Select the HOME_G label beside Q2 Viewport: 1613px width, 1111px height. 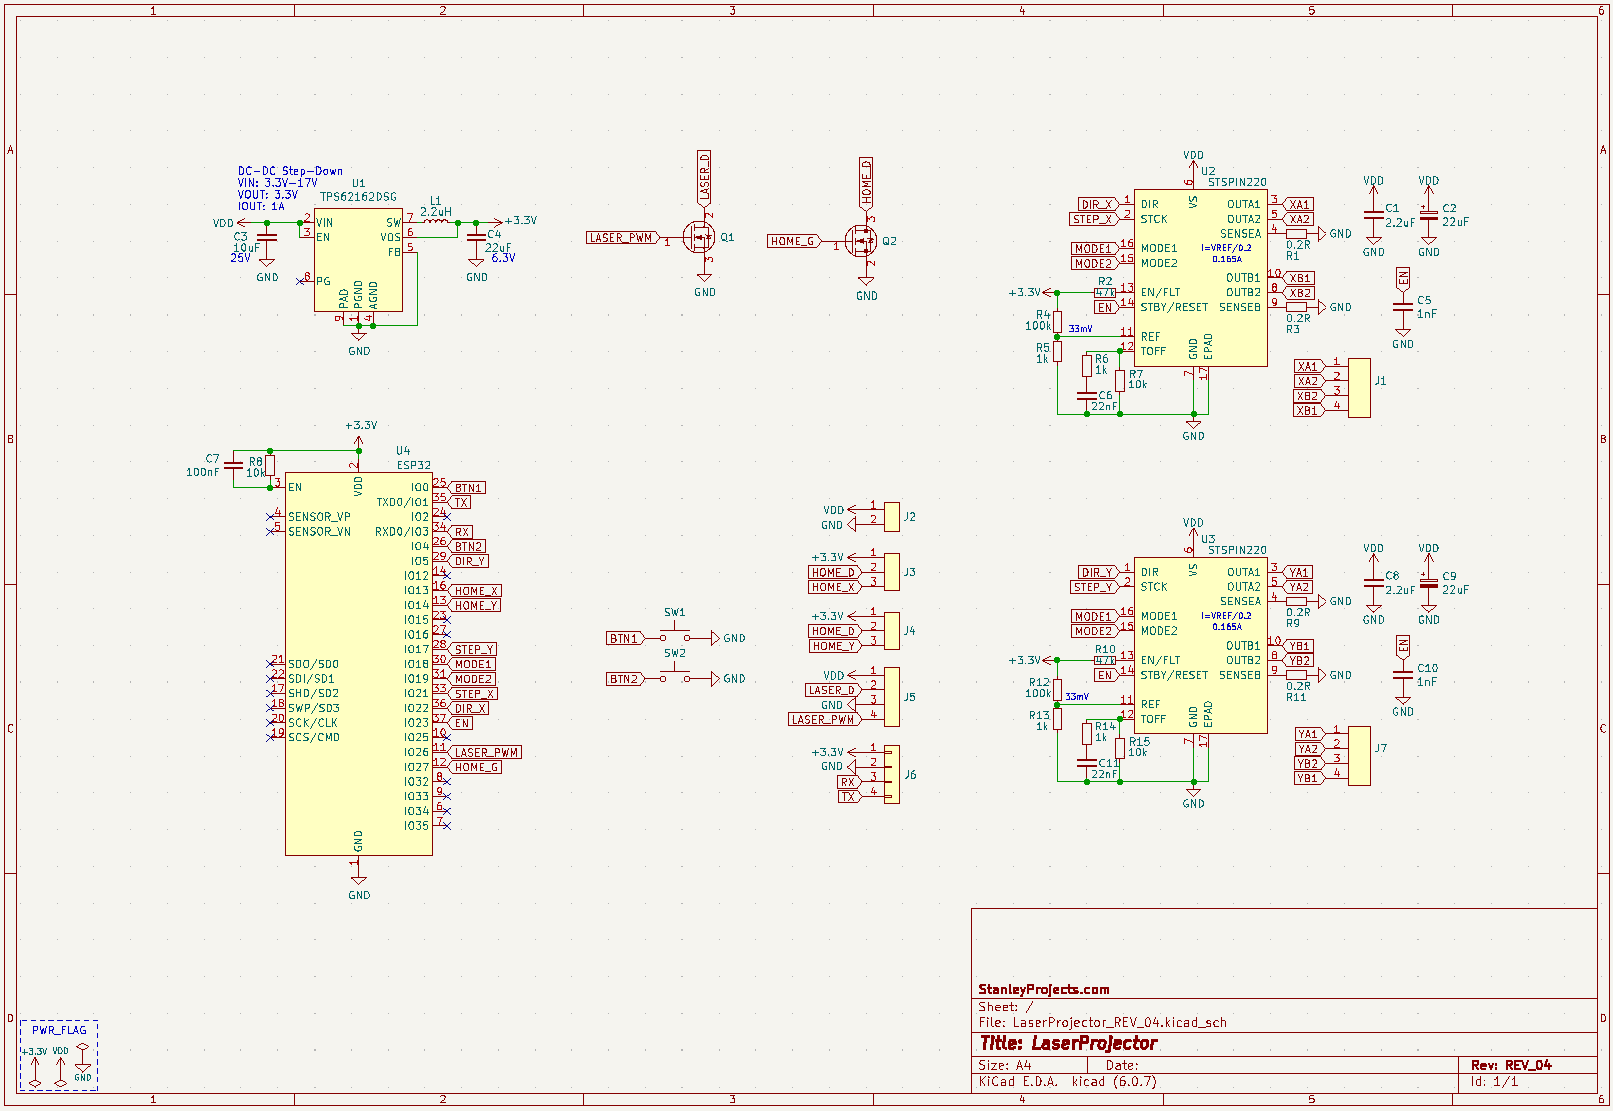pos(793,241)
